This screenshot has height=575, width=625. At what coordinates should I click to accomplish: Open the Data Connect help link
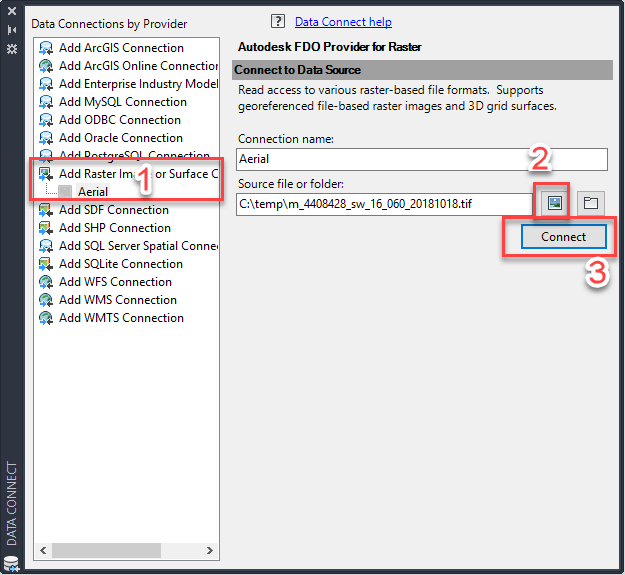343,22
